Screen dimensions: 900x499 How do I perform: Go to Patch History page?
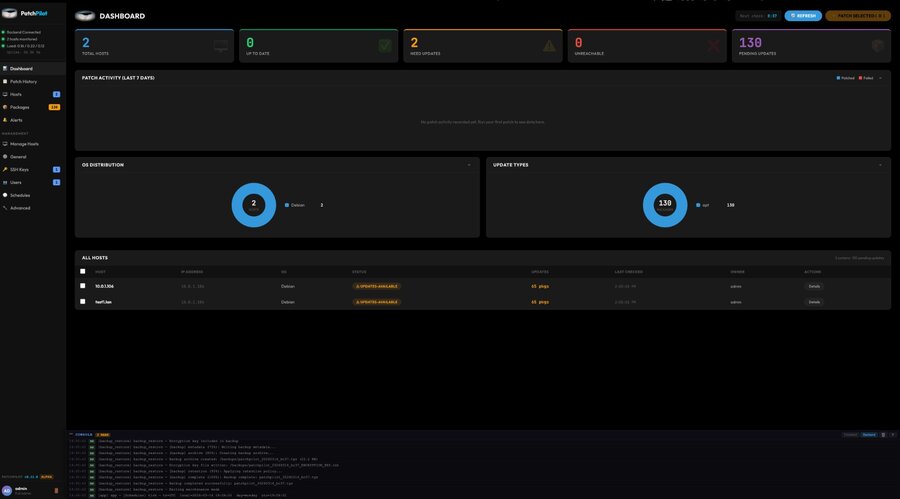[x=33, y=82]
